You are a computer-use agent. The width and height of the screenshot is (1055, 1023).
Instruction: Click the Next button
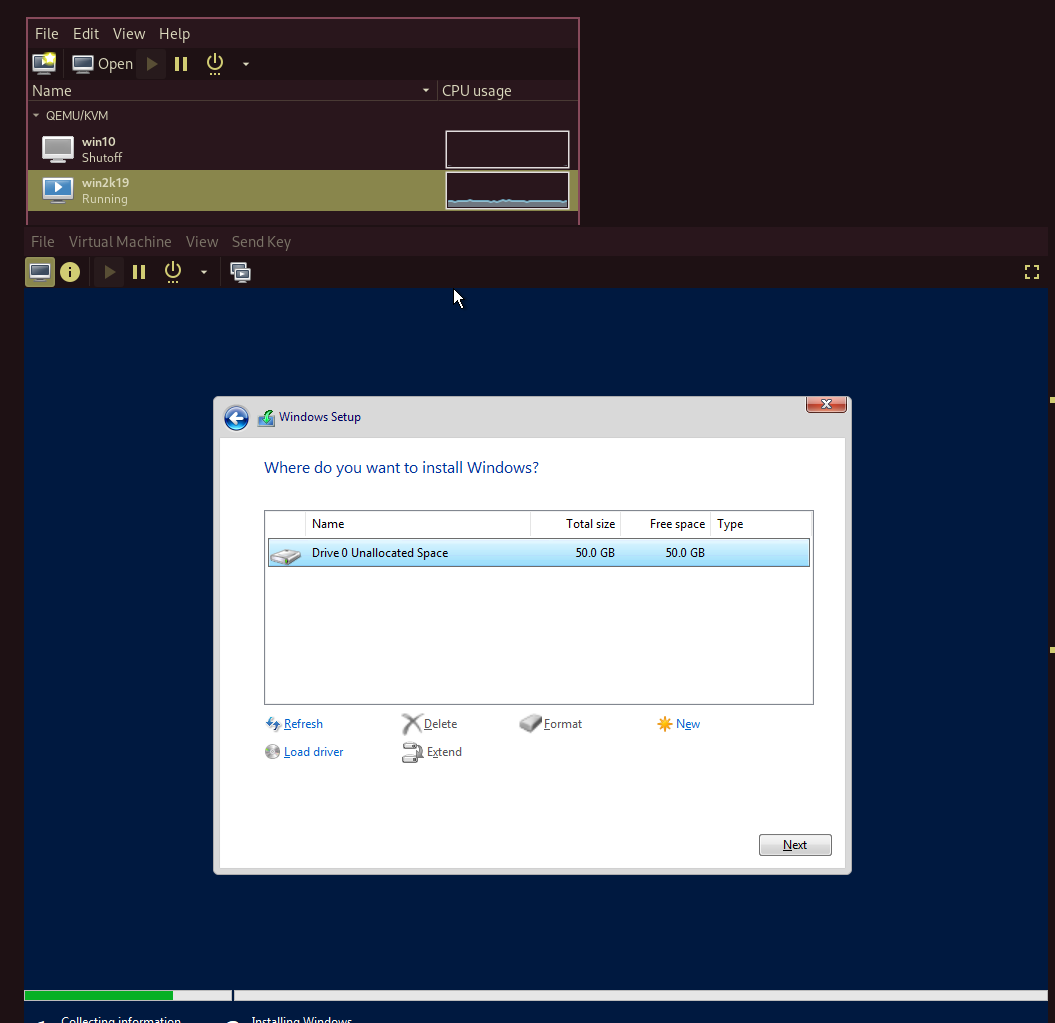point(795,845)
